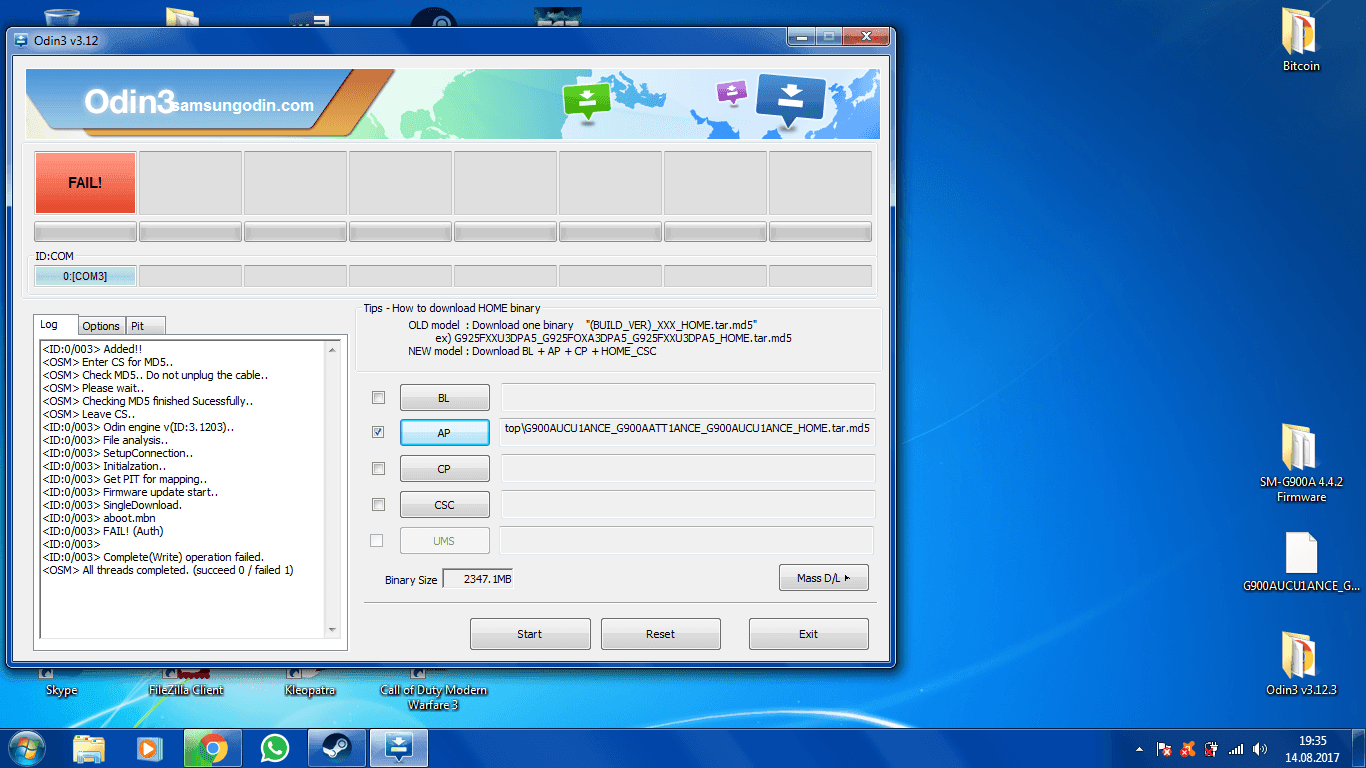The image size is (1366, 768).
Task: Open the Action Center flag in the tray
Action: click(x=1164, y=749)
